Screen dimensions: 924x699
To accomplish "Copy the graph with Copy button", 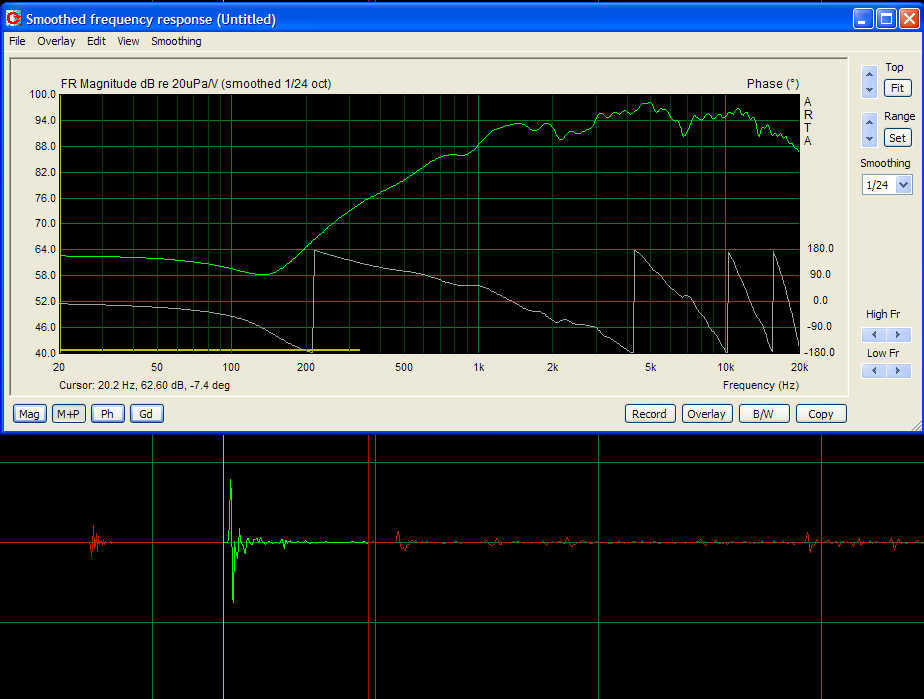I will click(821, 414).
